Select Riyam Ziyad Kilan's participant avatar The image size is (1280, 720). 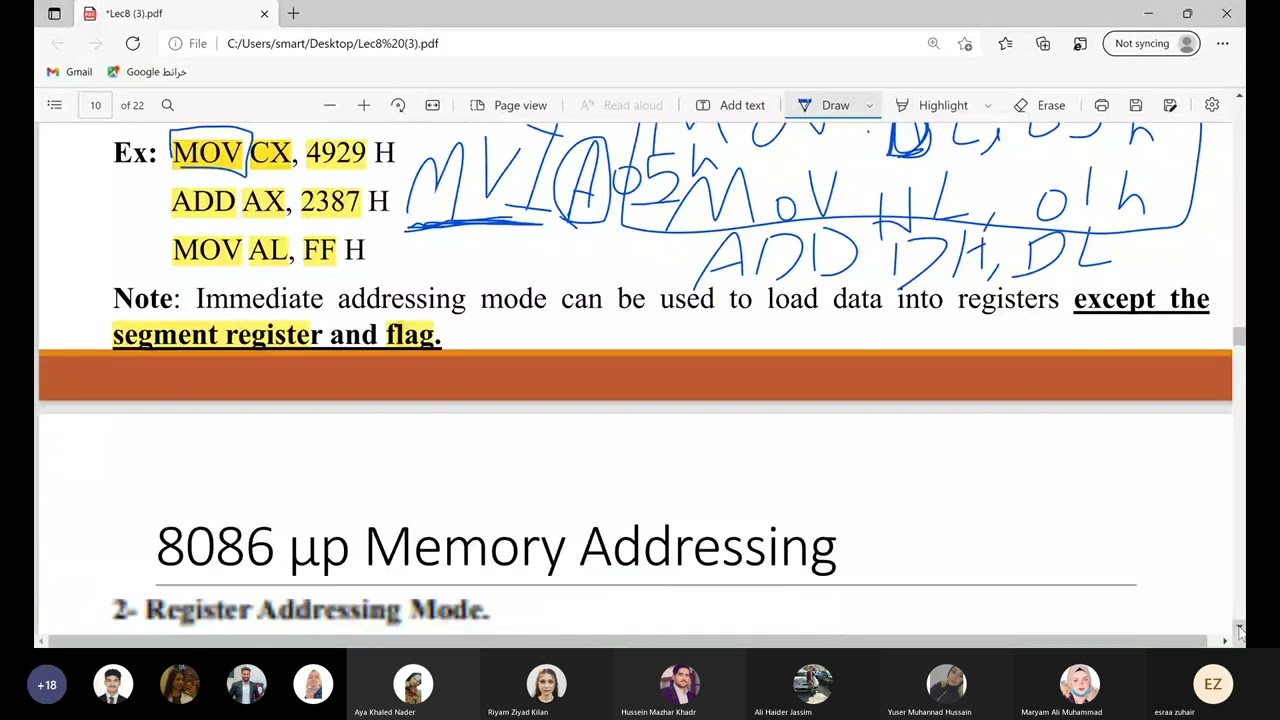(x=546, y=684)
